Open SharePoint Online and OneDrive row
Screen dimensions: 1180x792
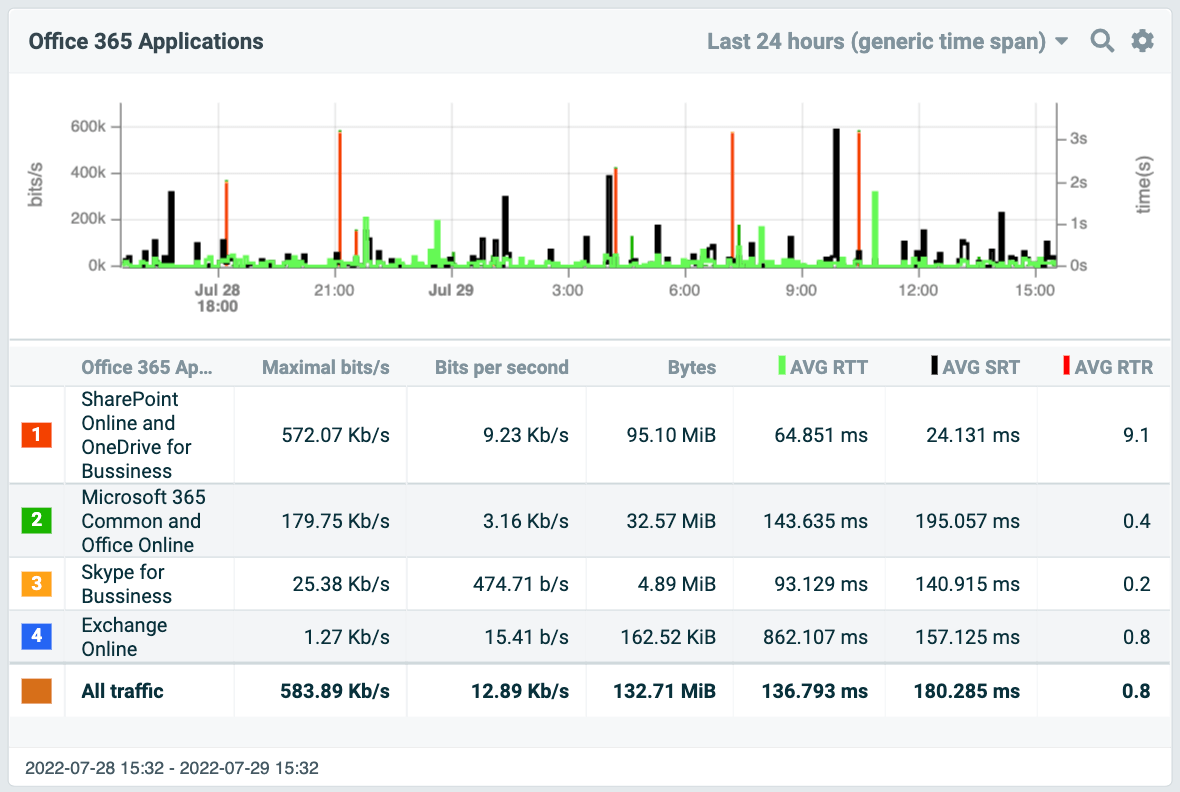pos(136,435)
